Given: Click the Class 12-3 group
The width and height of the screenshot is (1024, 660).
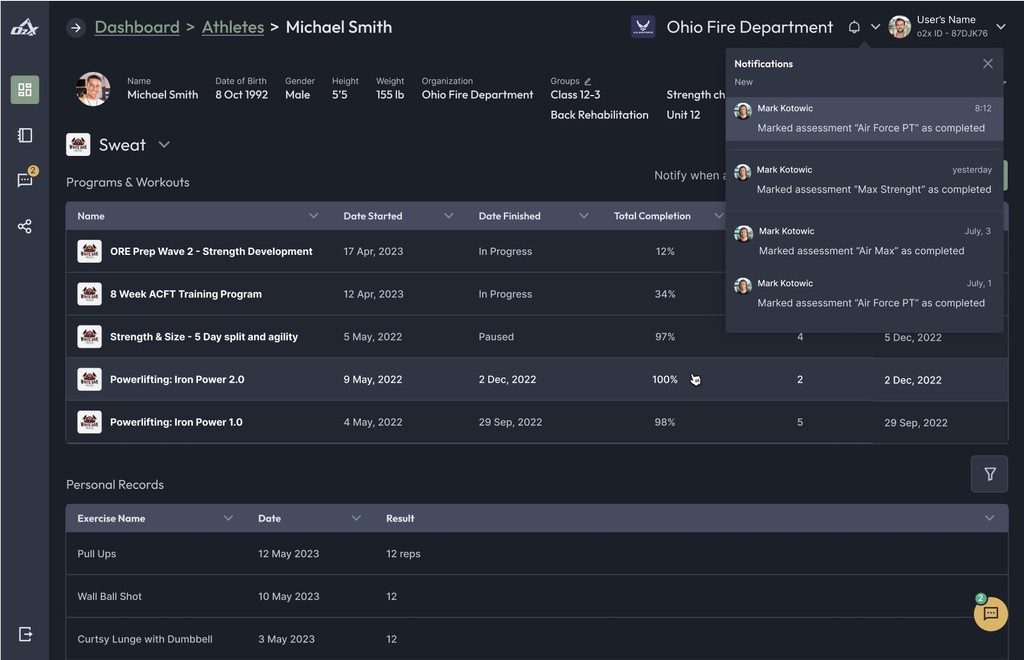Looking at the screenshot, I should click(575, 95).
